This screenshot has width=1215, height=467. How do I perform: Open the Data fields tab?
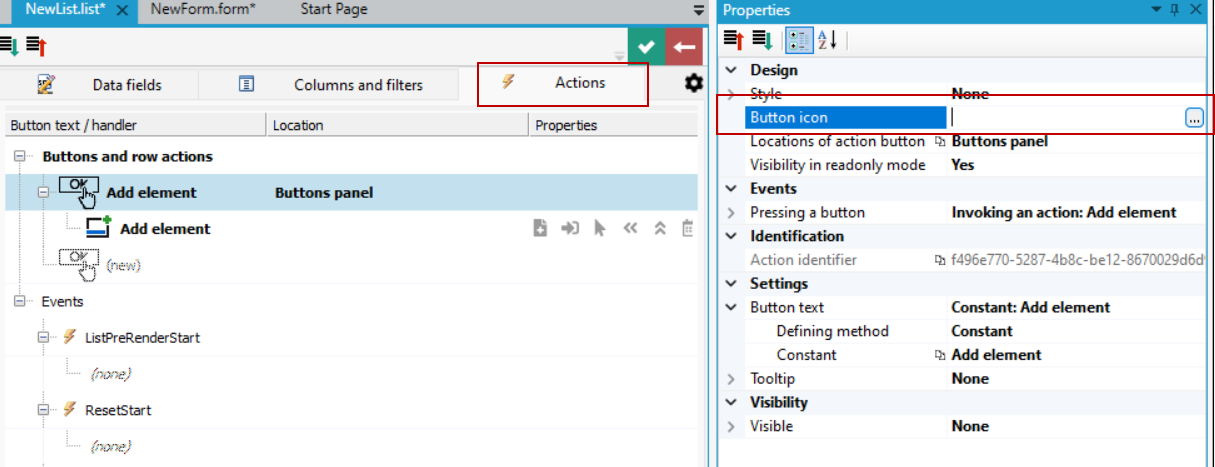pos(100,85)
